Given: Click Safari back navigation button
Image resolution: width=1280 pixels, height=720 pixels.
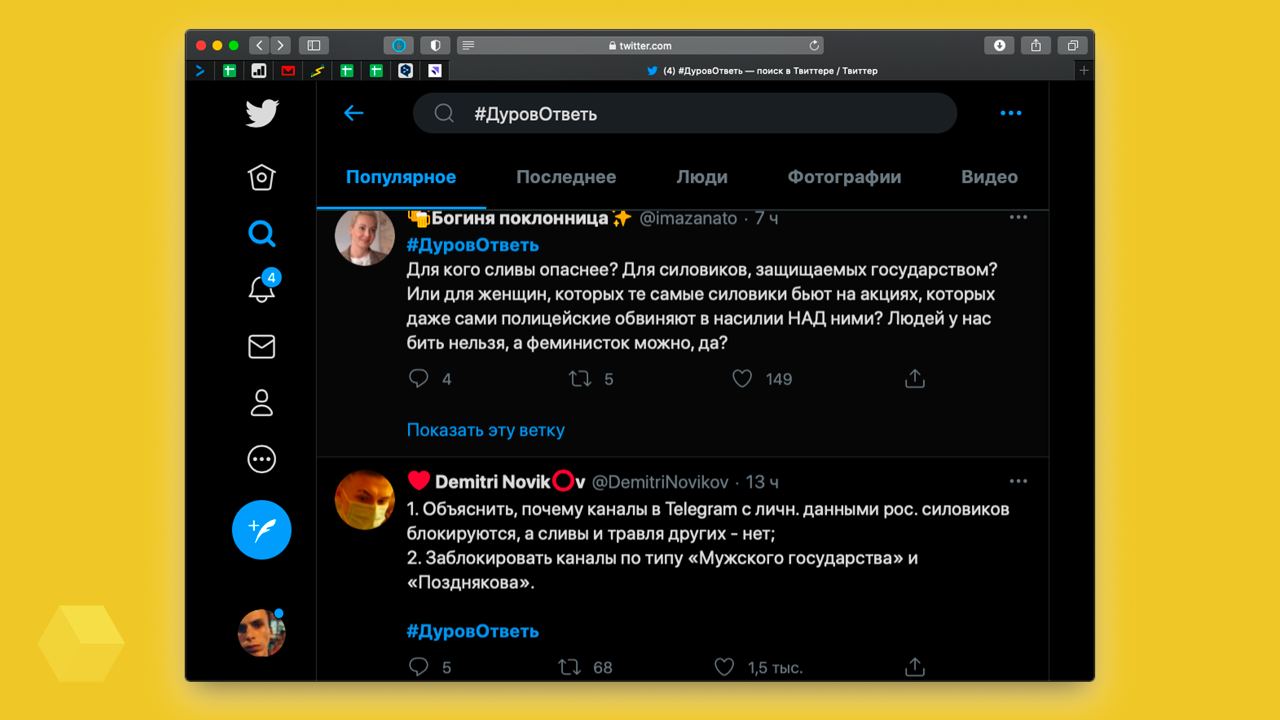Looking at the screenshot, I should [259, 45].
